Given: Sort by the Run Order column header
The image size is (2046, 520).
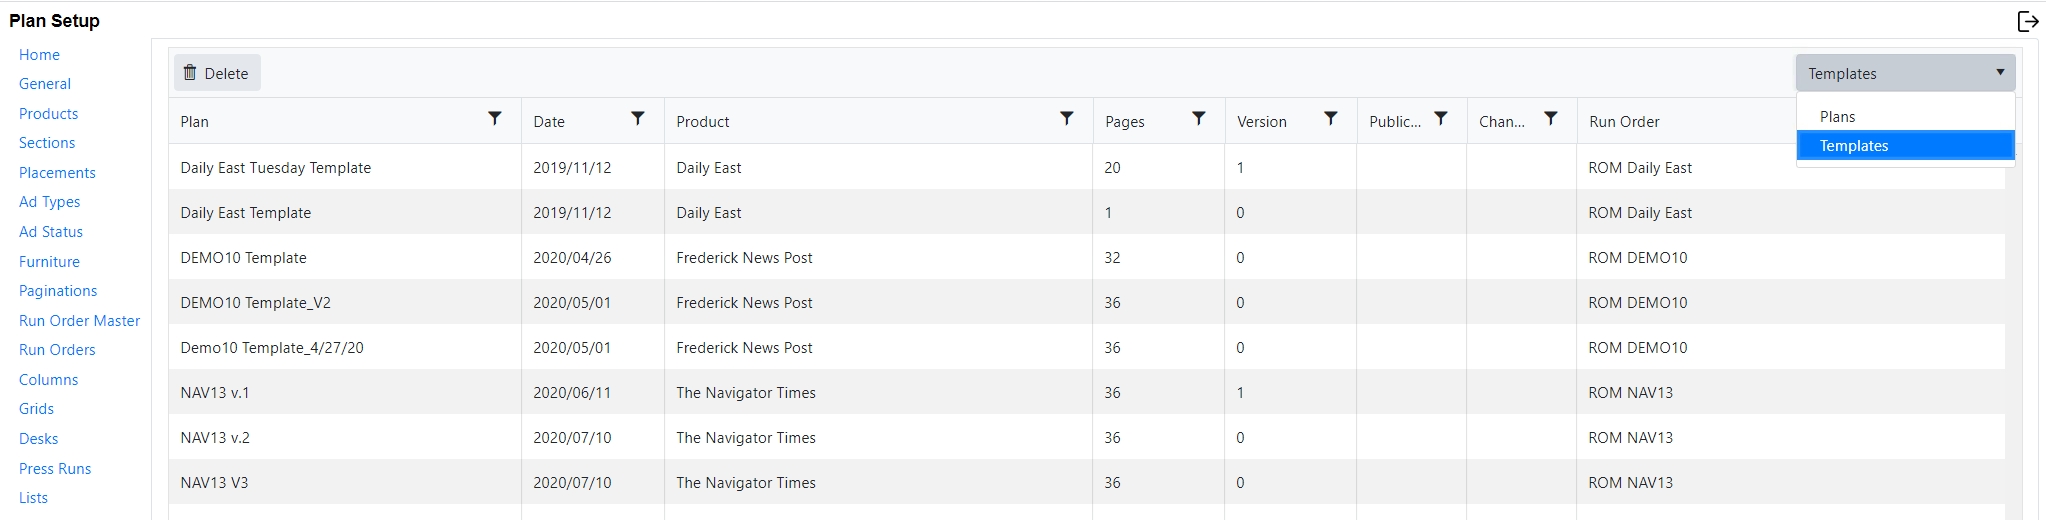Looking at the screenshot, I should [x=1624, y=122].
